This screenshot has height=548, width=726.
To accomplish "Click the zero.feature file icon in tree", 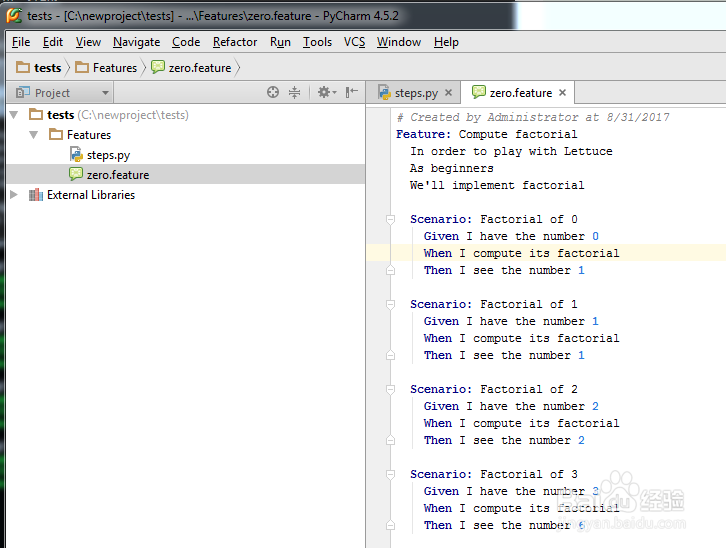I will (x=76, y=174).
